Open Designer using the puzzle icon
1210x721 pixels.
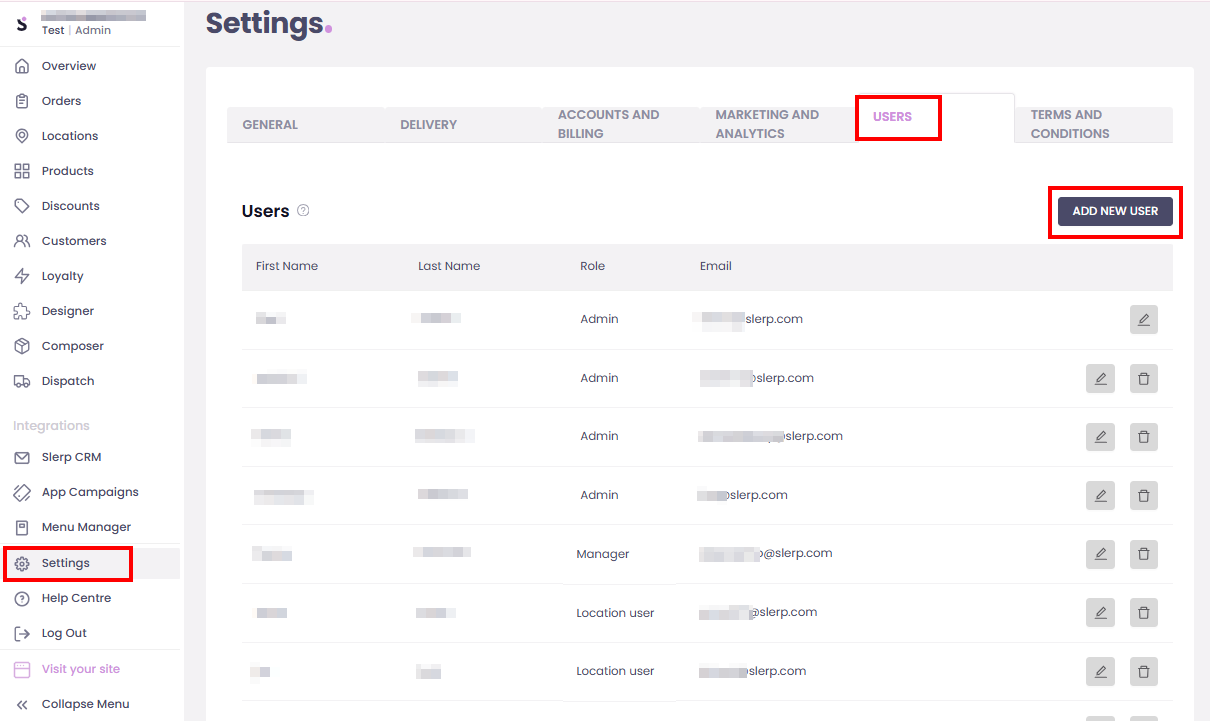pos(22,311)
